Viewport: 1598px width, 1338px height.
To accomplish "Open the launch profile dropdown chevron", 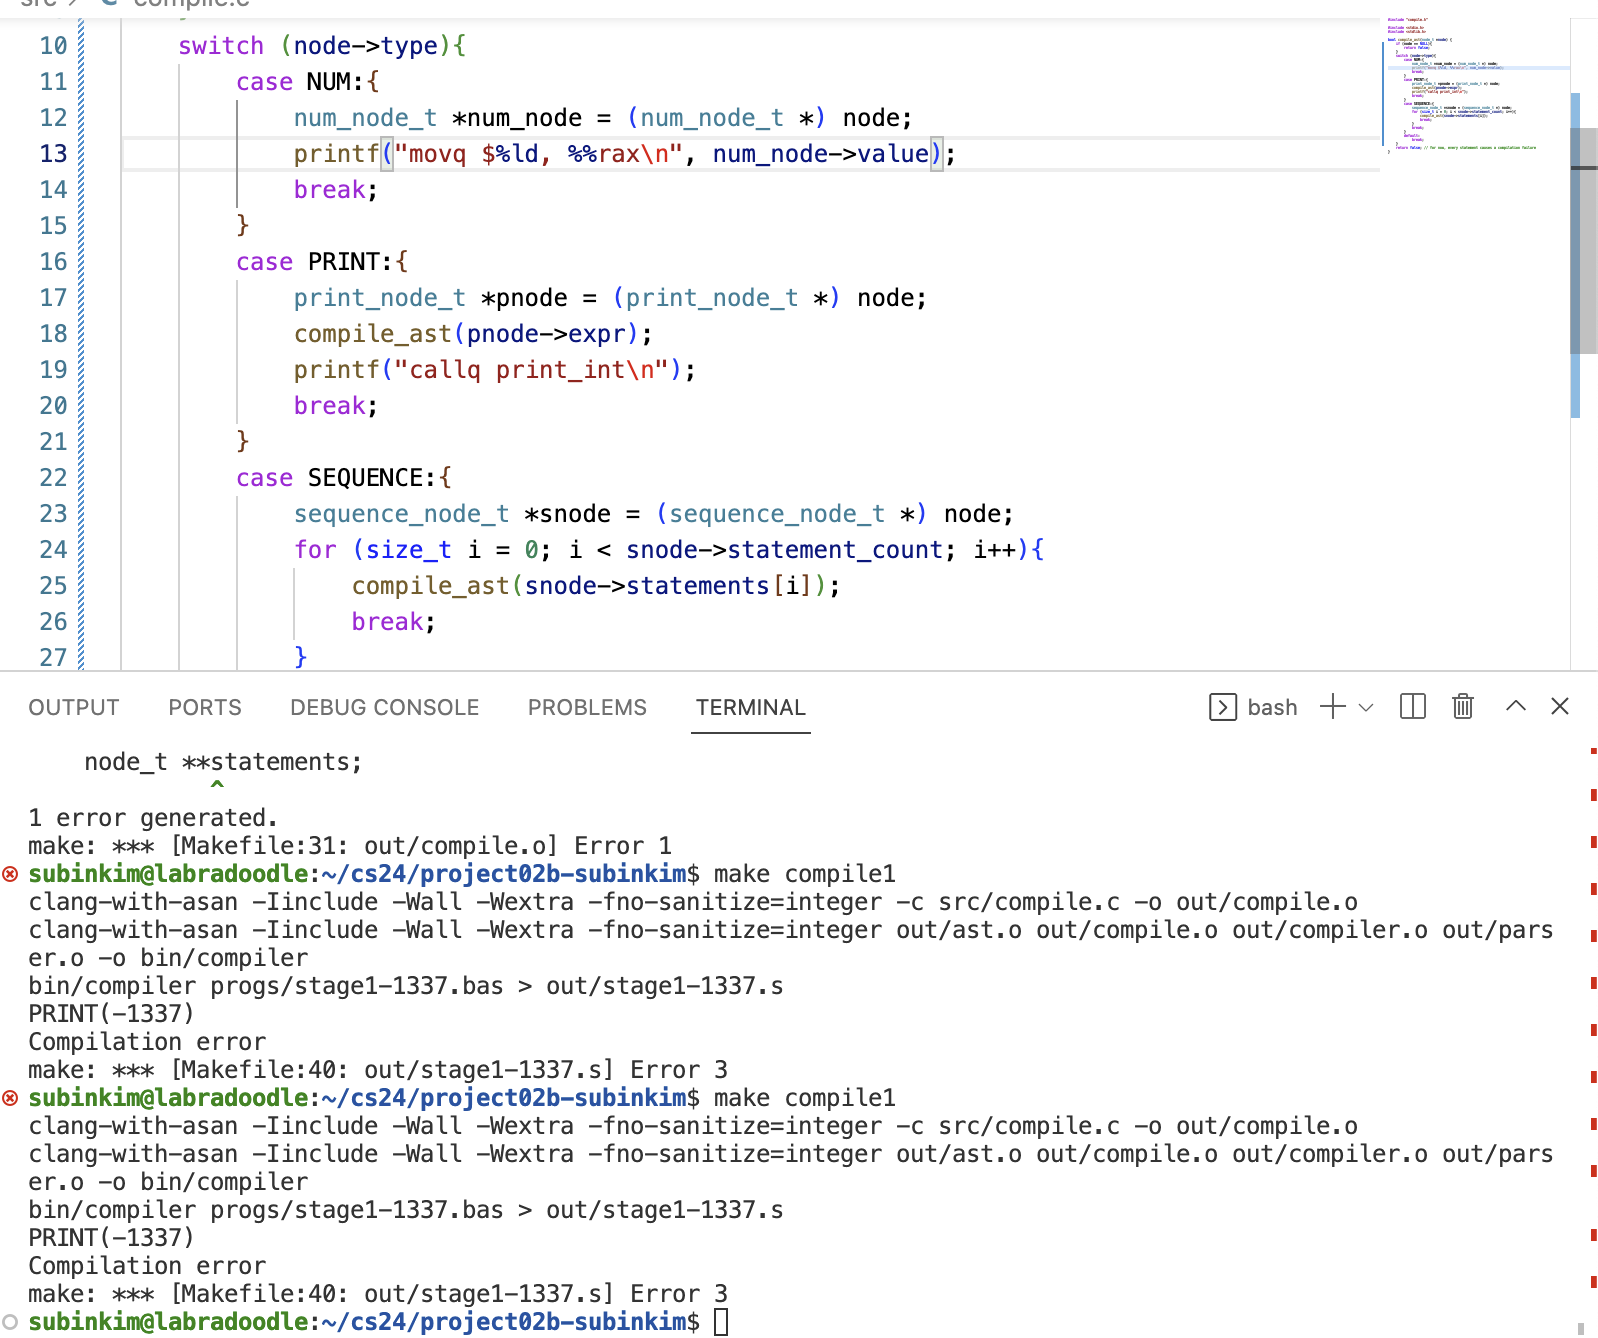I will [x=1366, y=707].
